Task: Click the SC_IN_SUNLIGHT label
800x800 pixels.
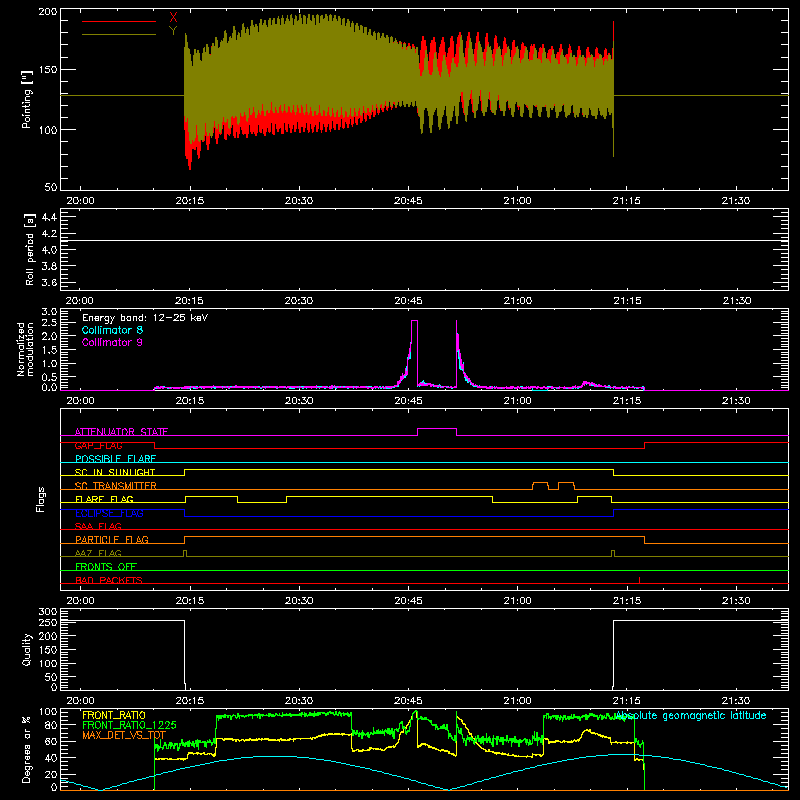Action: pos(115,472)
